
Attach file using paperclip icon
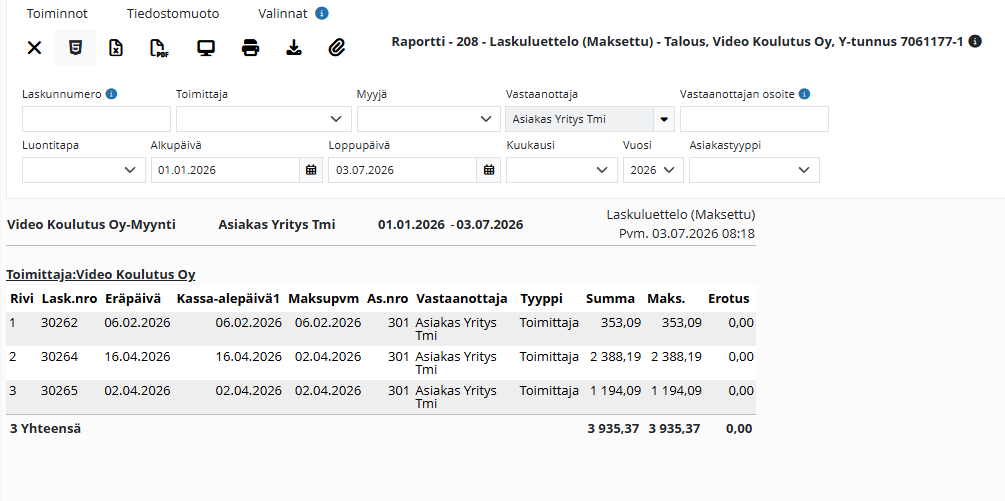coord(336,47)
